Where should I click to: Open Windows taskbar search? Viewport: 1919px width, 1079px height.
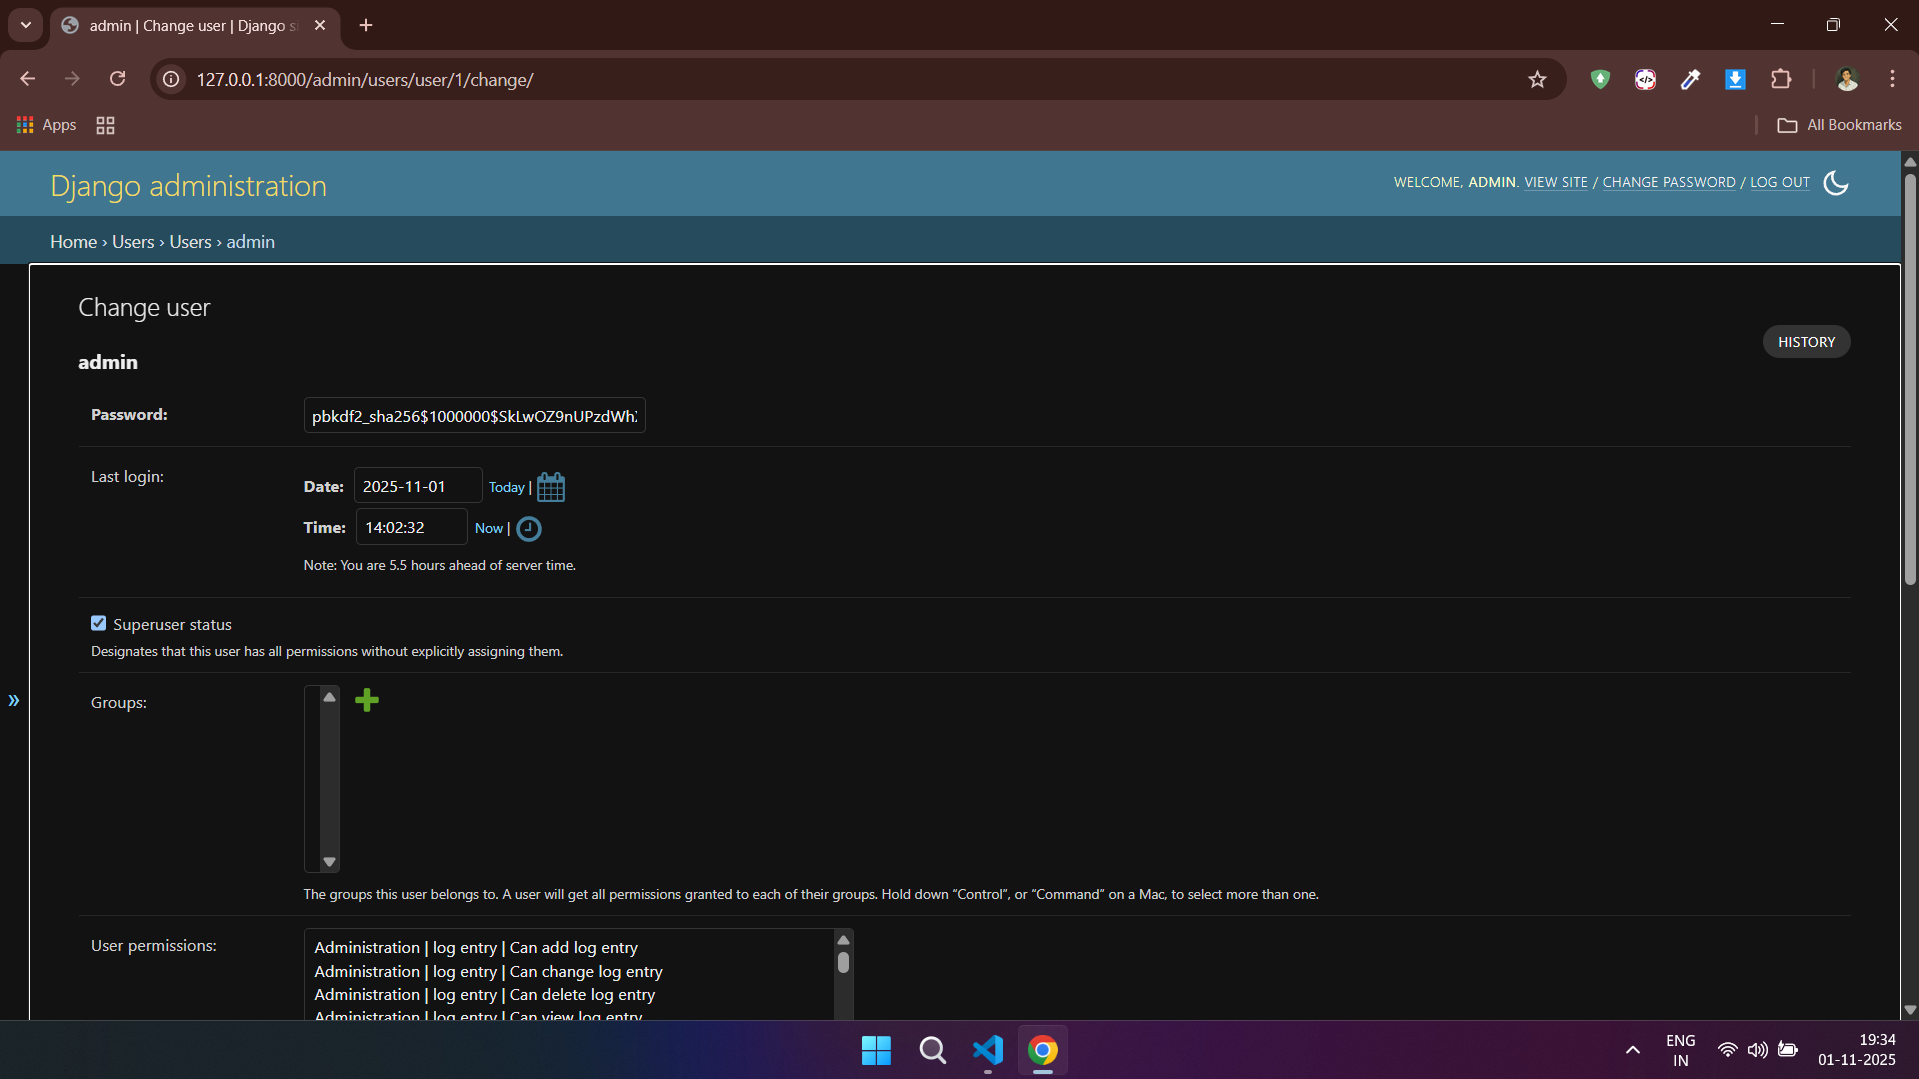[932, 1050]
